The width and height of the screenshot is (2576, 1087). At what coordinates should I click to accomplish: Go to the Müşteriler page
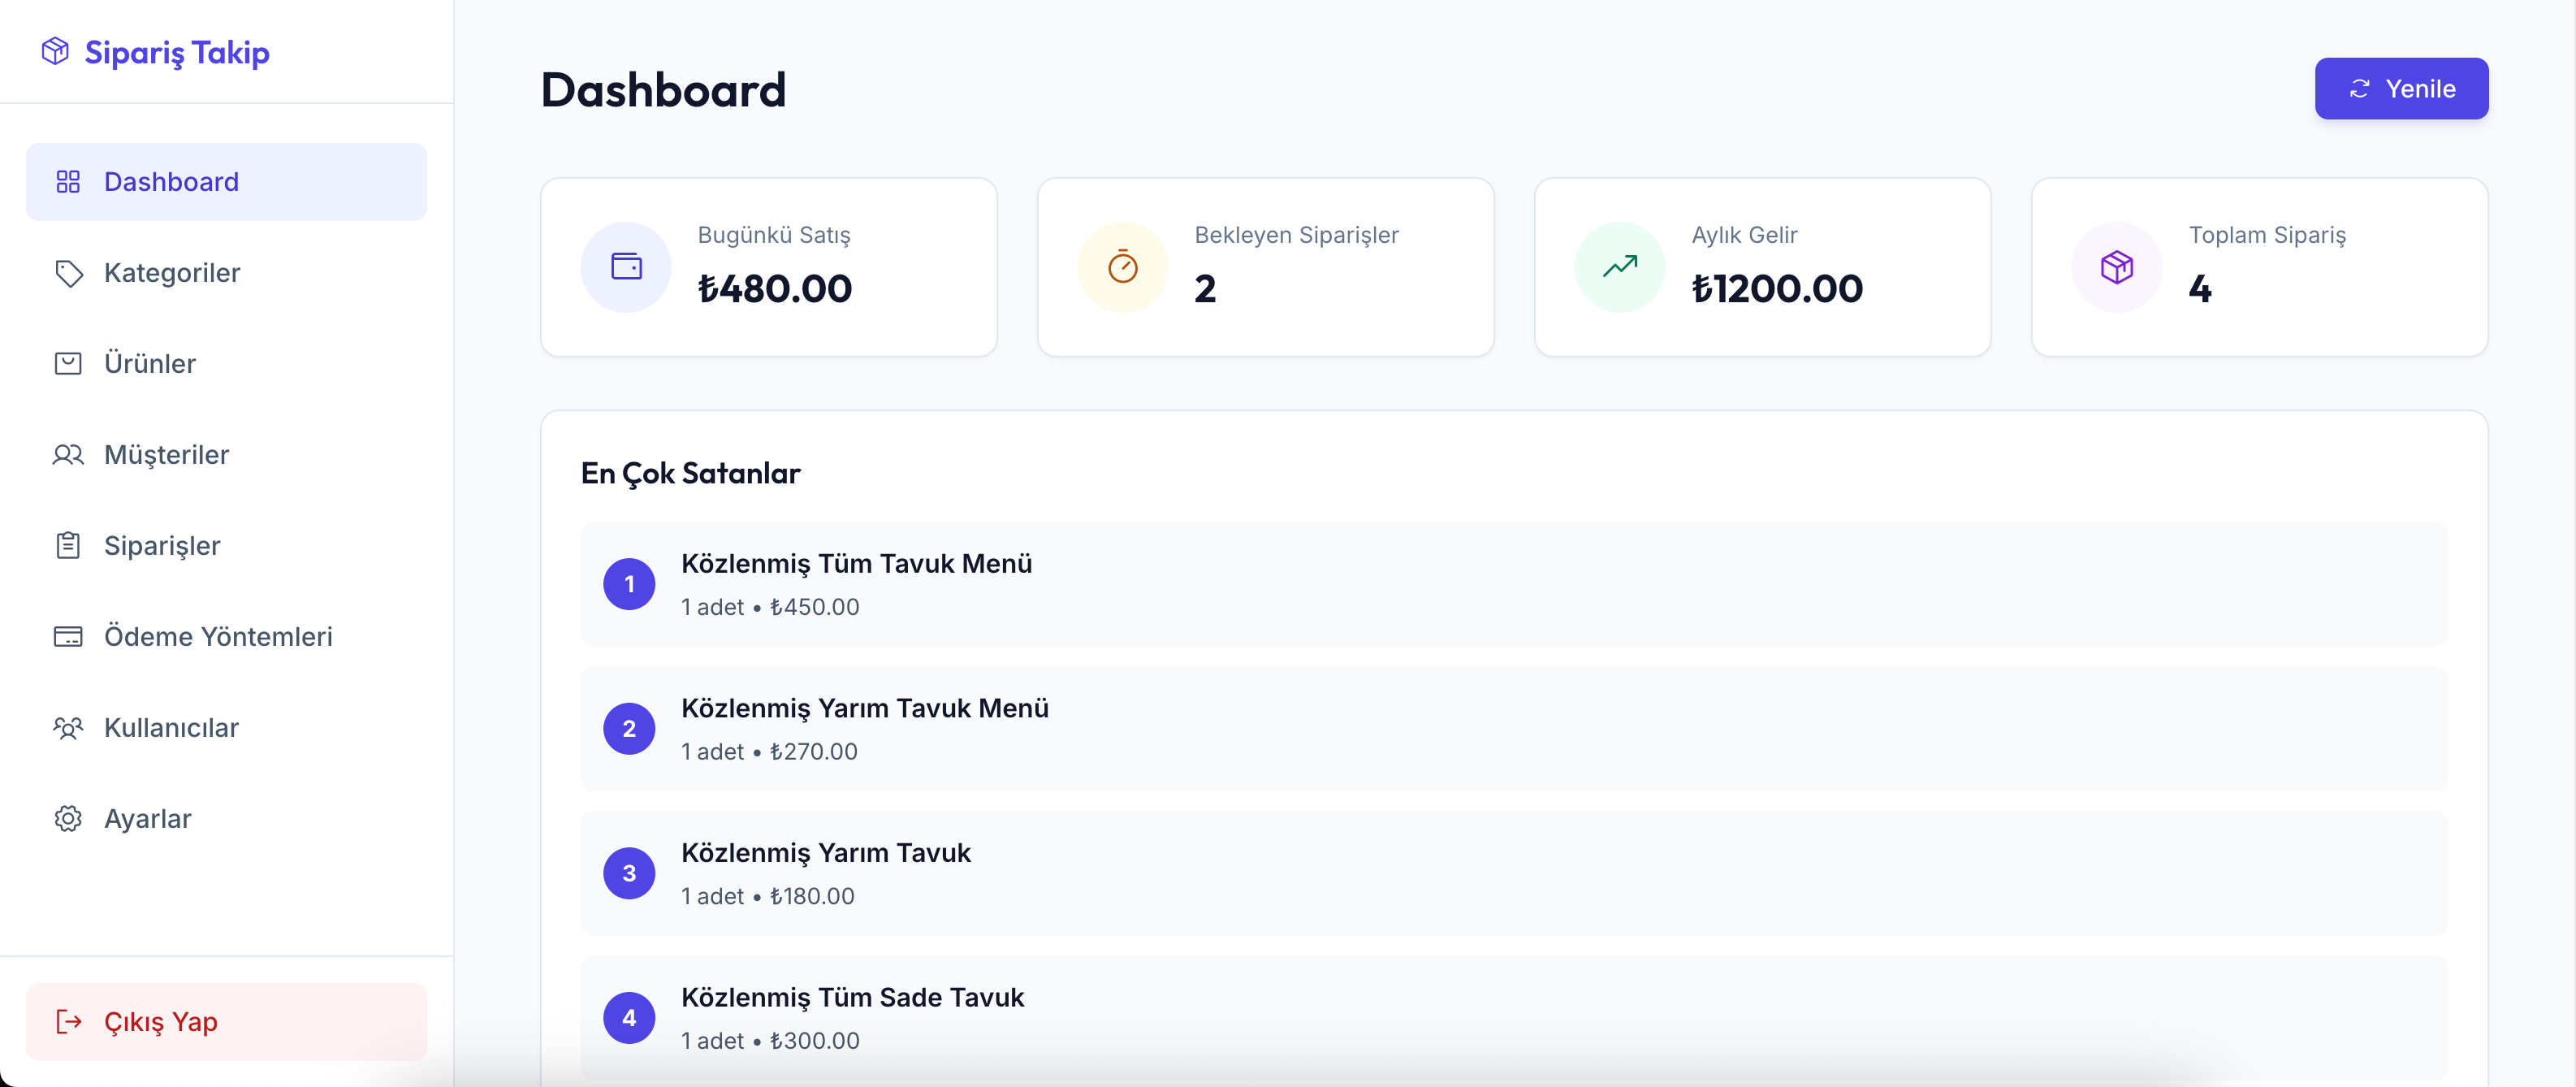pos(226,455)
